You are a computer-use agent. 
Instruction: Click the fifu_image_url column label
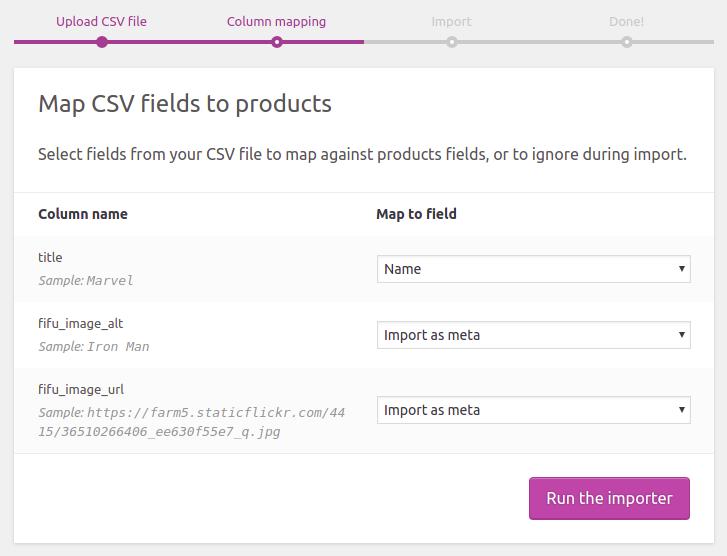click(x=81, y=390)
